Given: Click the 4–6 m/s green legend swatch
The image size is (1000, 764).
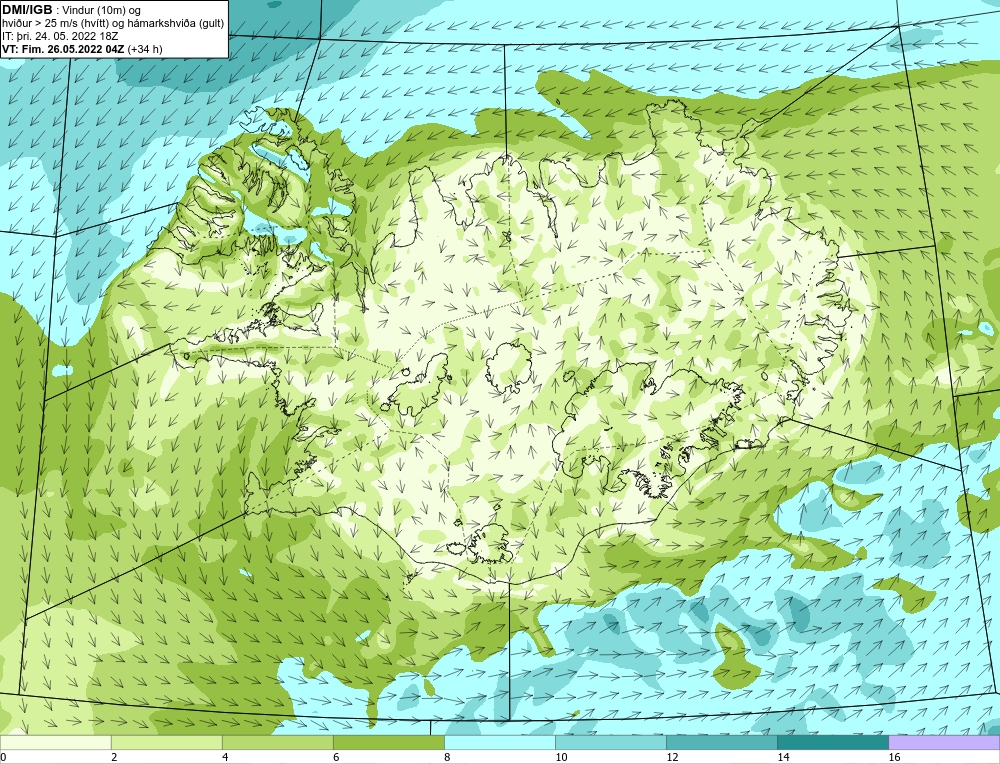Looking at the screenshot, I should [x=277, y=742].
